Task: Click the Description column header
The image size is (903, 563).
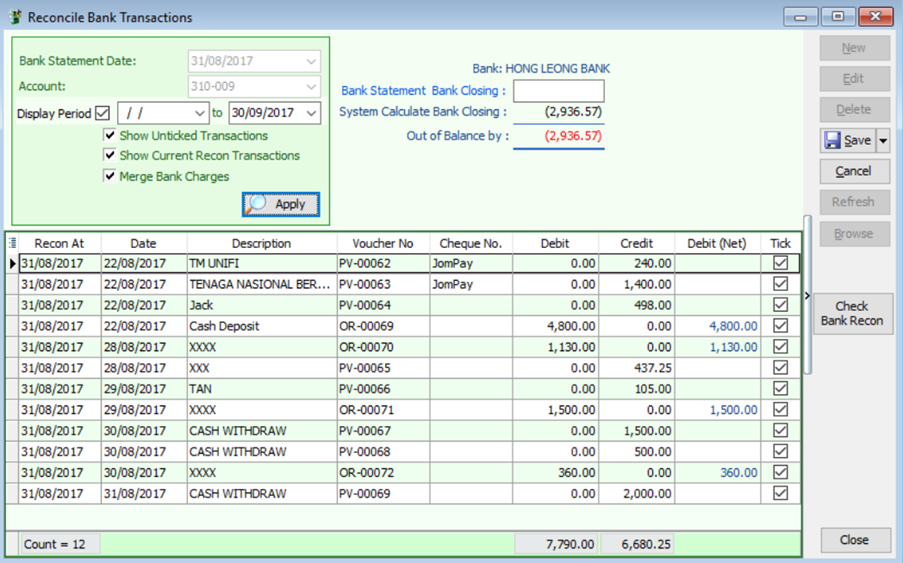Action: click(261, 243)
